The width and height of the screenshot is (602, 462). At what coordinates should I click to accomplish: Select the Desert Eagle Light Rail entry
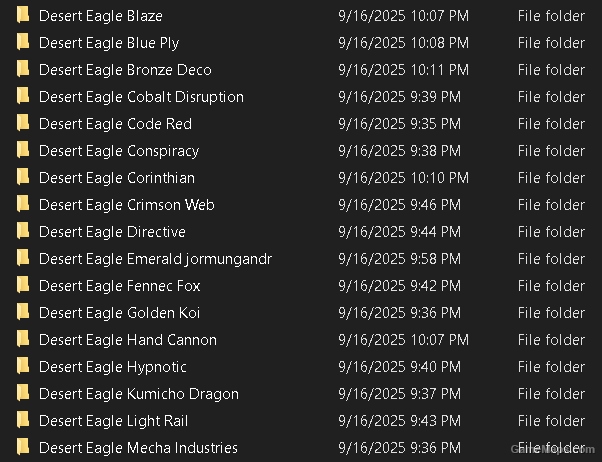113,421
